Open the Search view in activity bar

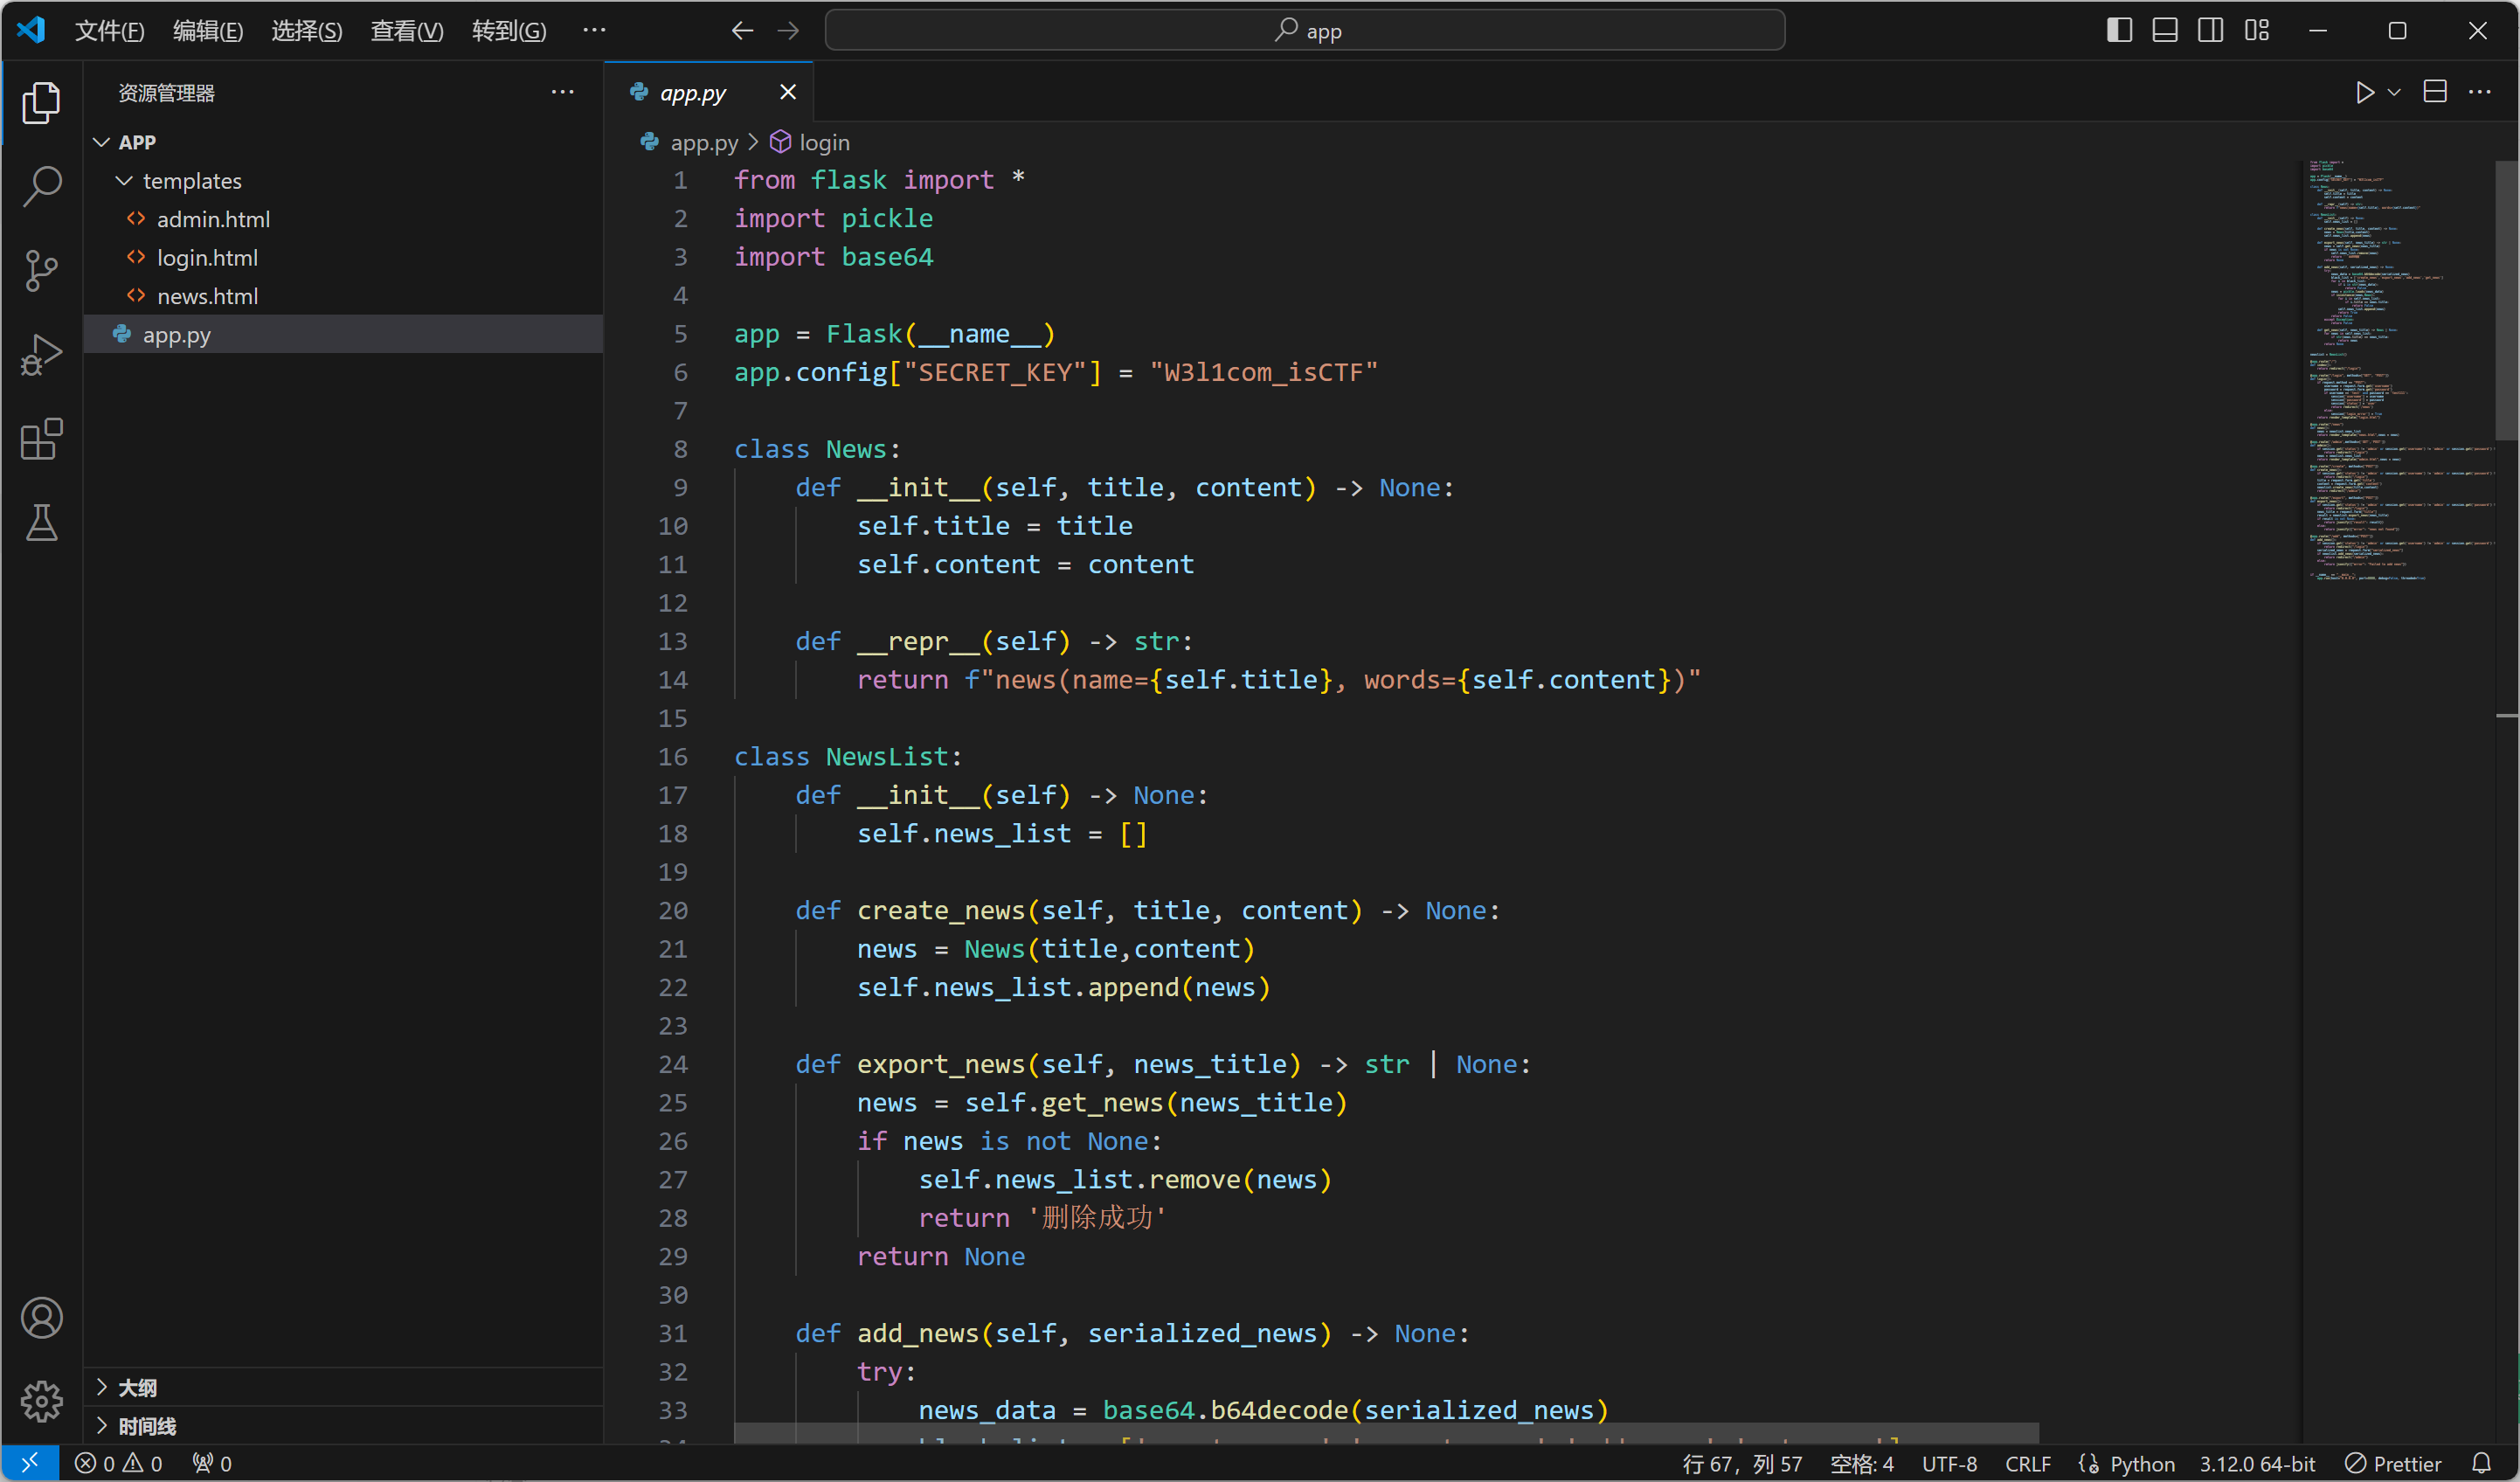click(41, 186)
